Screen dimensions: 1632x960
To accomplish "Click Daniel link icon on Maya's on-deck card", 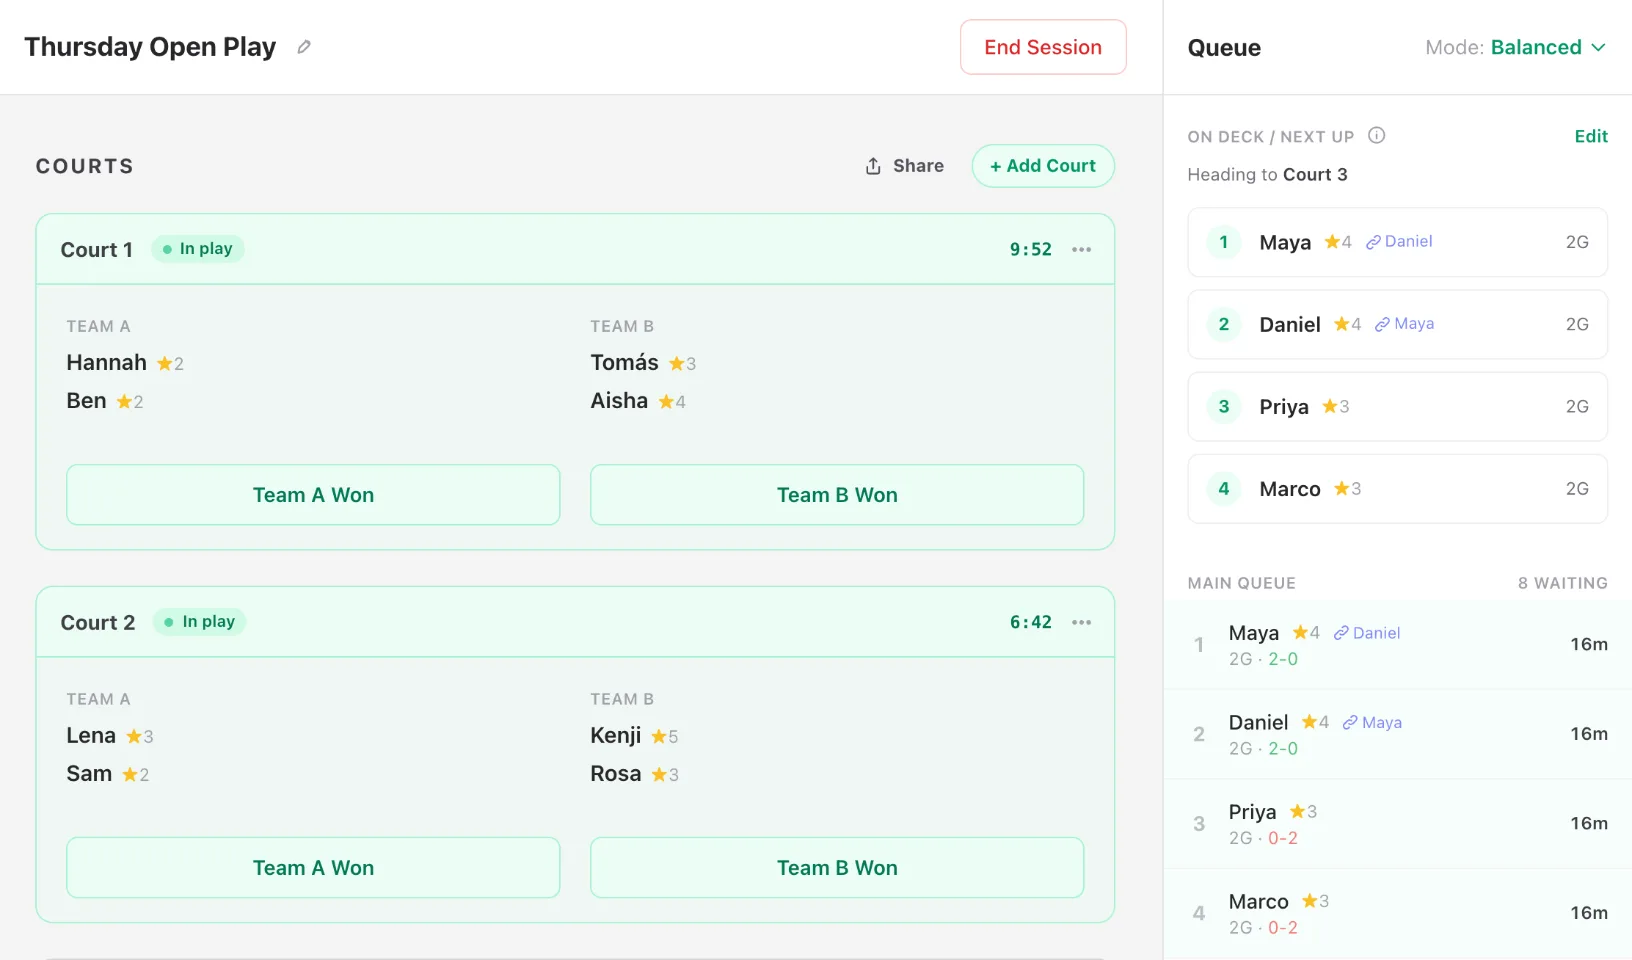I will [1373, 242].
